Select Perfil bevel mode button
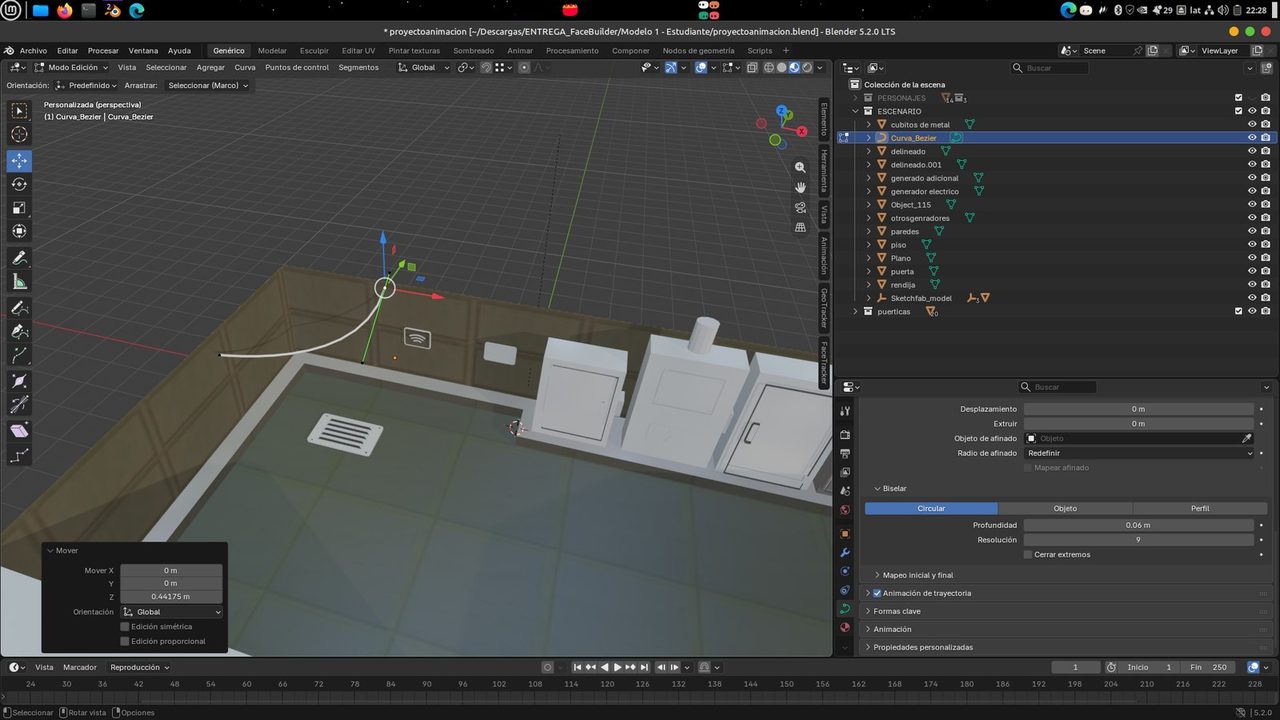This screenshot has height=720, width=1280. point(1200,508)
